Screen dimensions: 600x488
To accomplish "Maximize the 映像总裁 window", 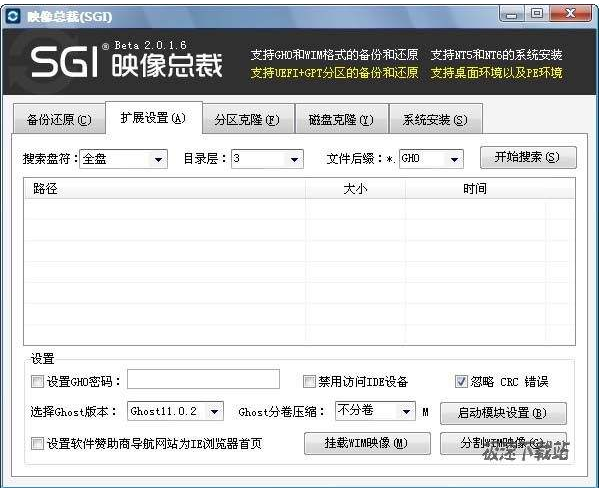I will [x=536, y=15].
